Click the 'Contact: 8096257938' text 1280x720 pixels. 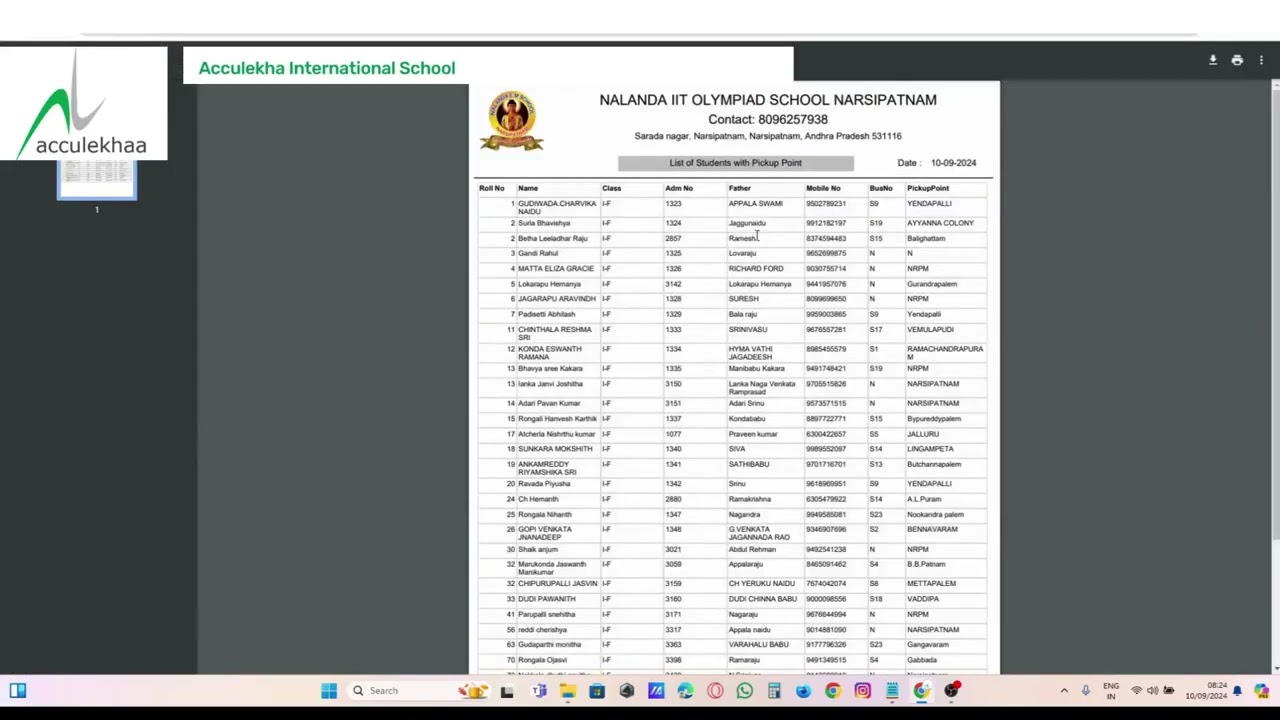768,119
